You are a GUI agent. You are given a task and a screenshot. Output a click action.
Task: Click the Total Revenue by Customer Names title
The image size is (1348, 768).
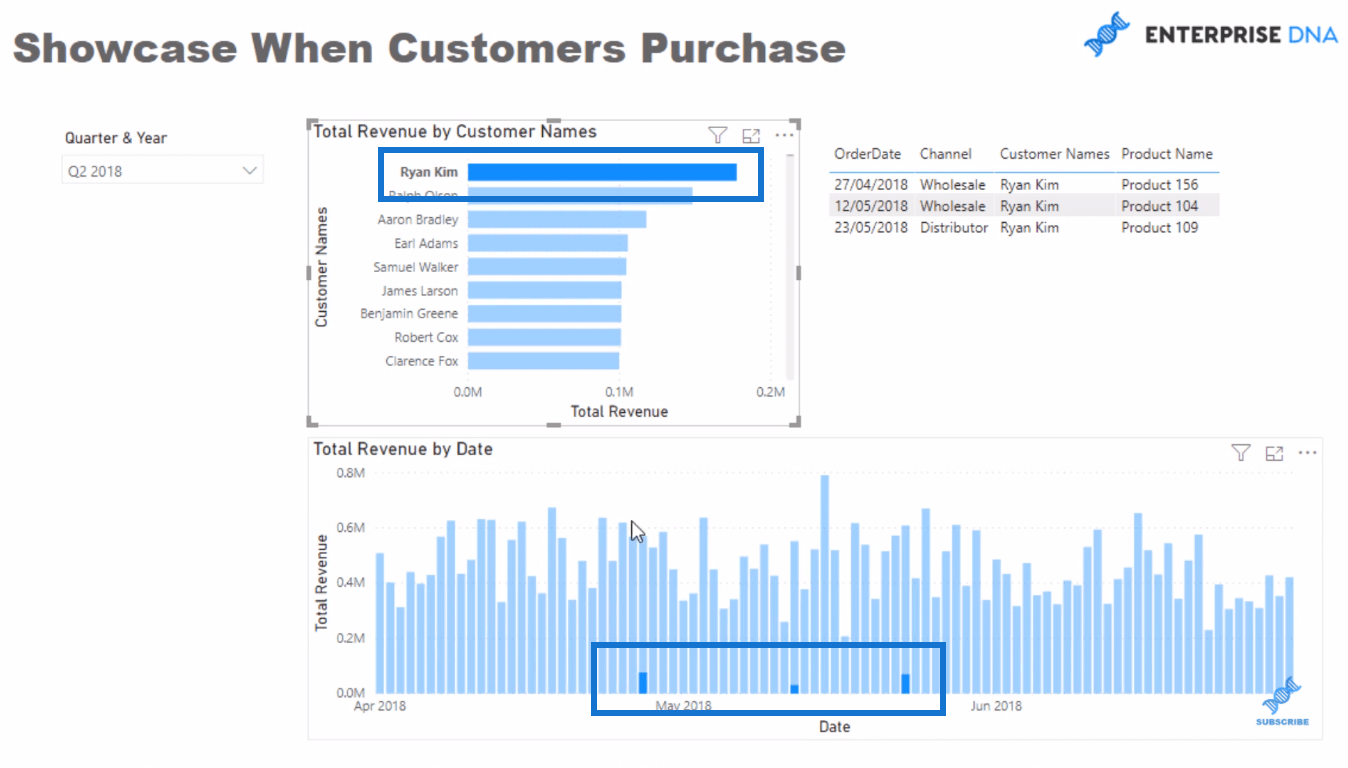click(455, 131)
